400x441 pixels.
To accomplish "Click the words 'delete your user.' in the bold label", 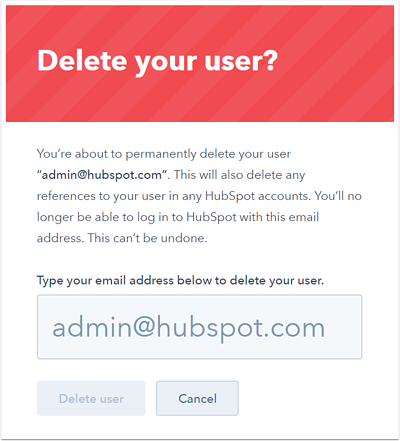I will point(277,281).
